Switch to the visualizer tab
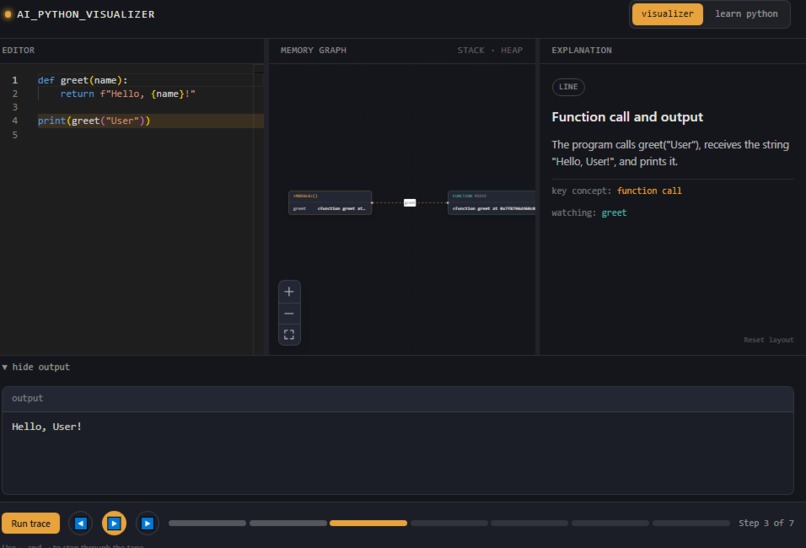Viewport: 806px width, 548px height. click(x=667, y=14)
